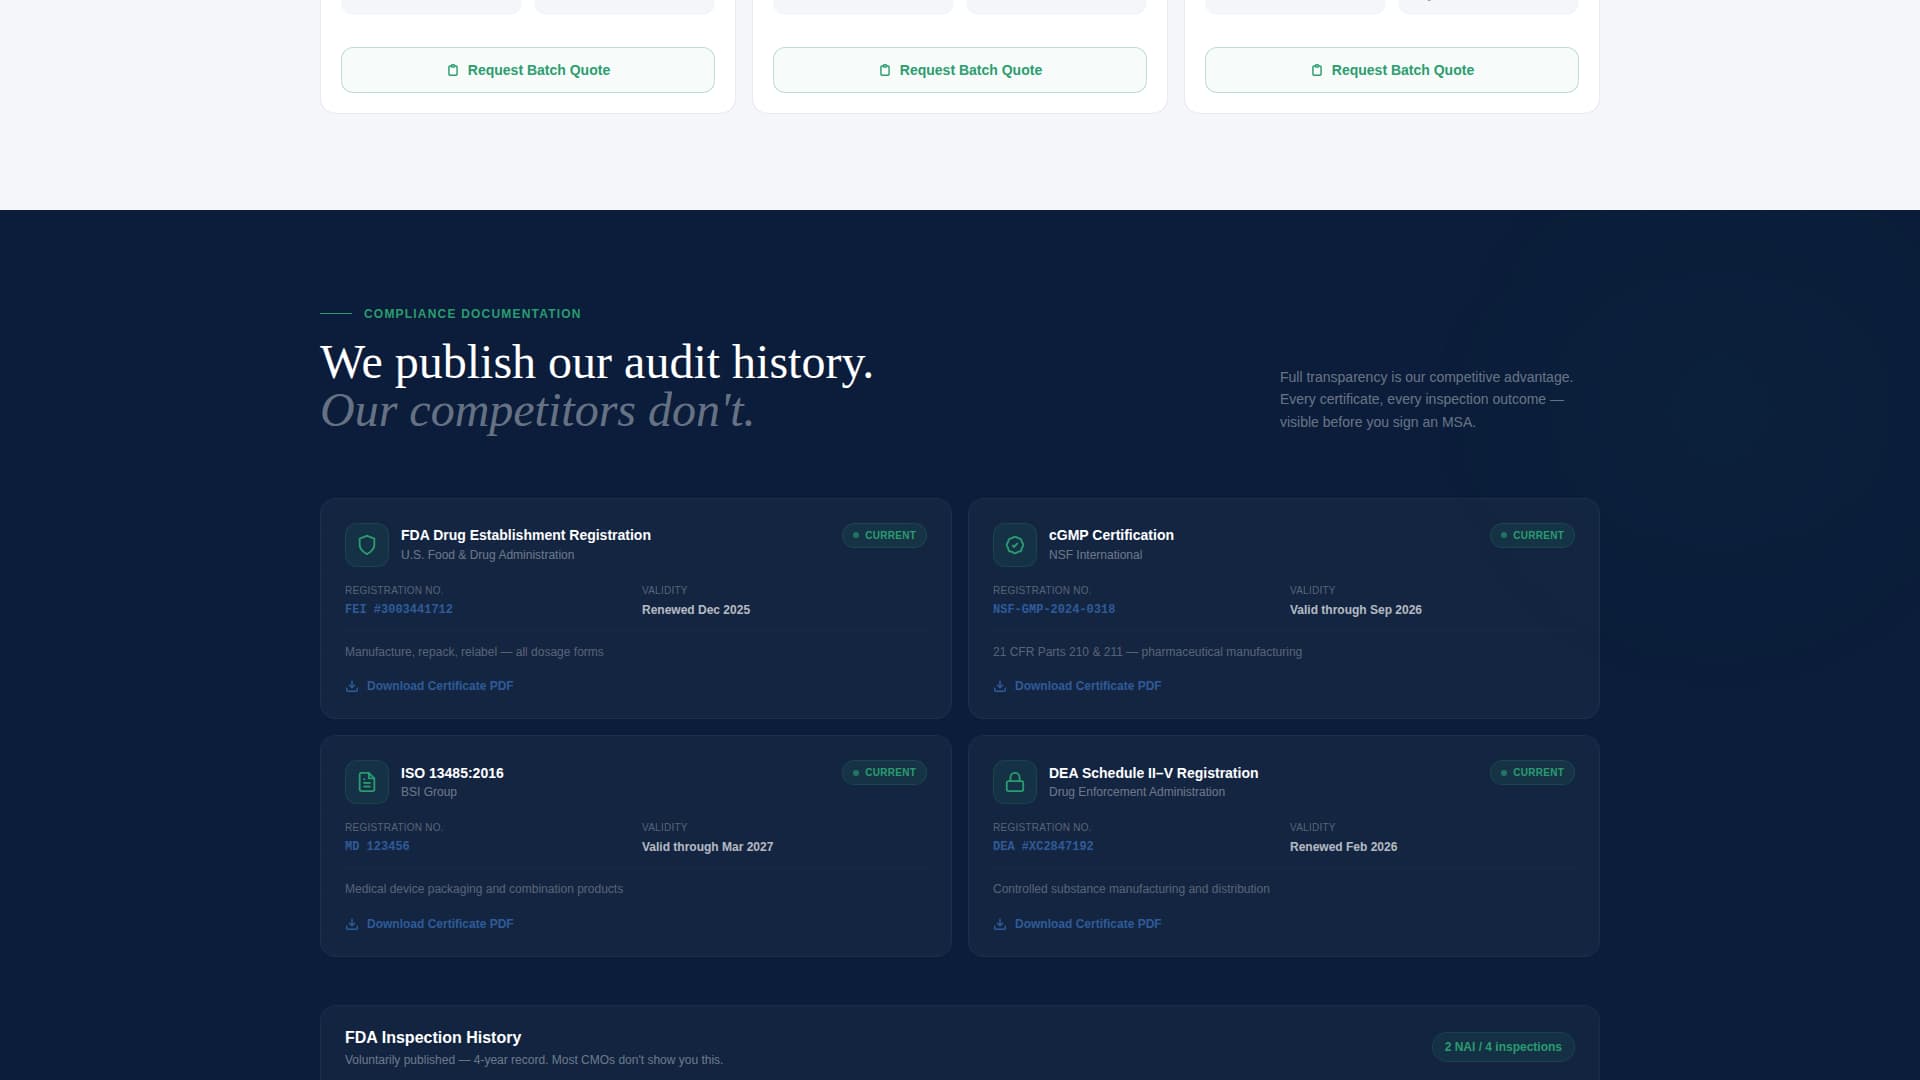Click the middle Request Batch Quote button
This screenshot has height=1080, width=1920.
click(959, 70)
